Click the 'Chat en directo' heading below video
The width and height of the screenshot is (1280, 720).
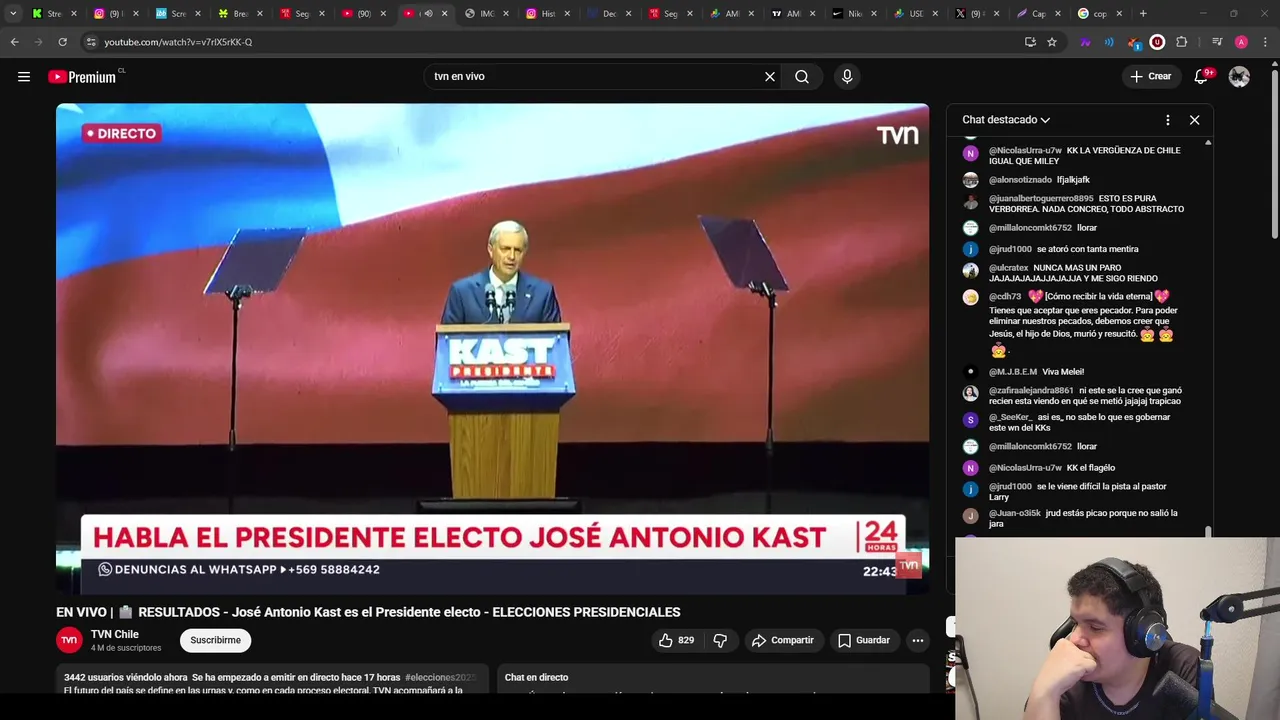pos(536,678)
